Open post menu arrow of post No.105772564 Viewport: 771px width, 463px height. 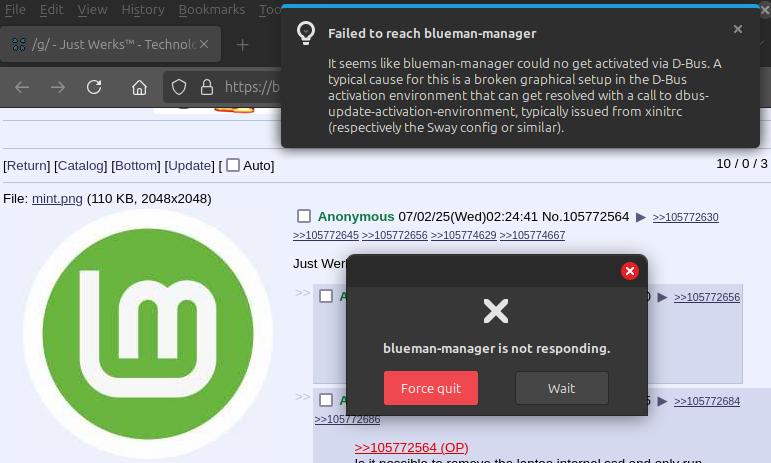640,217
